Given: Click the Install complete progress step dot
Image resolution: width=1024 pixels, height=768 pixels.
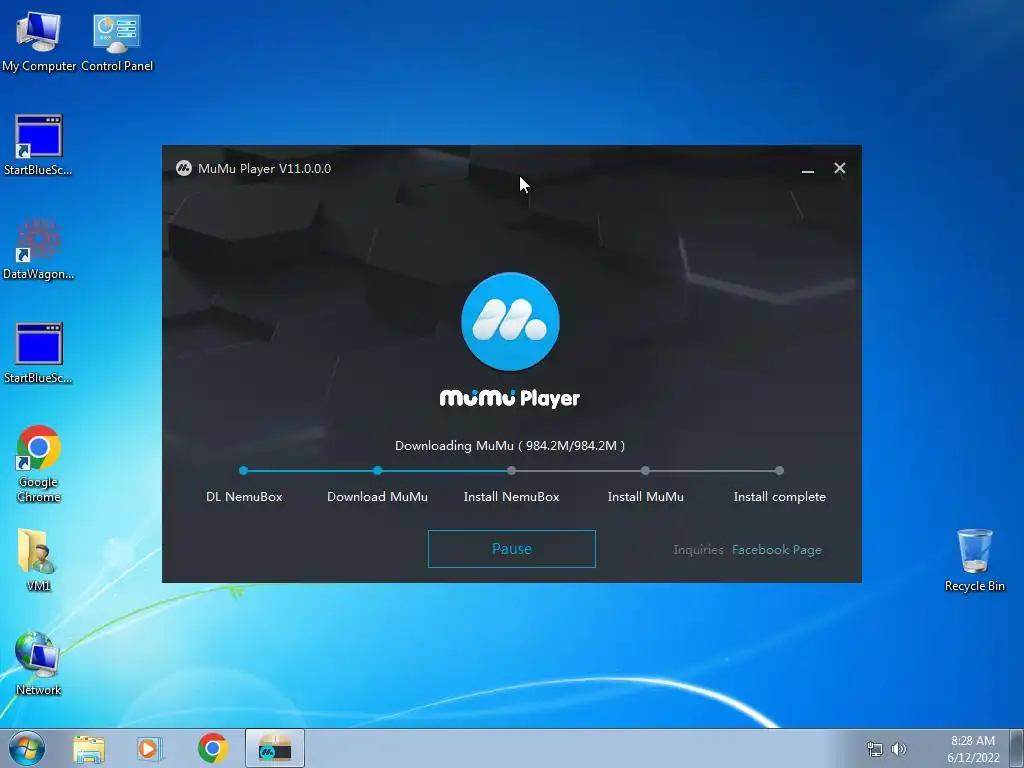Looking at the screenshot, I should click(779, 470).
